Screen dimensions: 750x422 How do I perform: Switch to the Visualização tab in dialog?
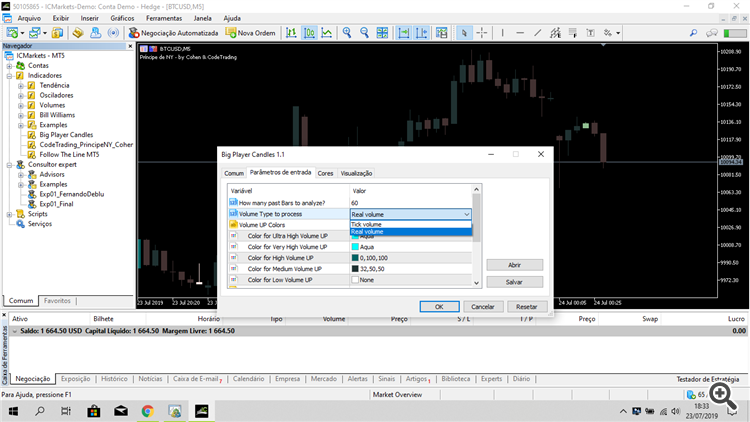pyautogui.click(x=356, y=173)
